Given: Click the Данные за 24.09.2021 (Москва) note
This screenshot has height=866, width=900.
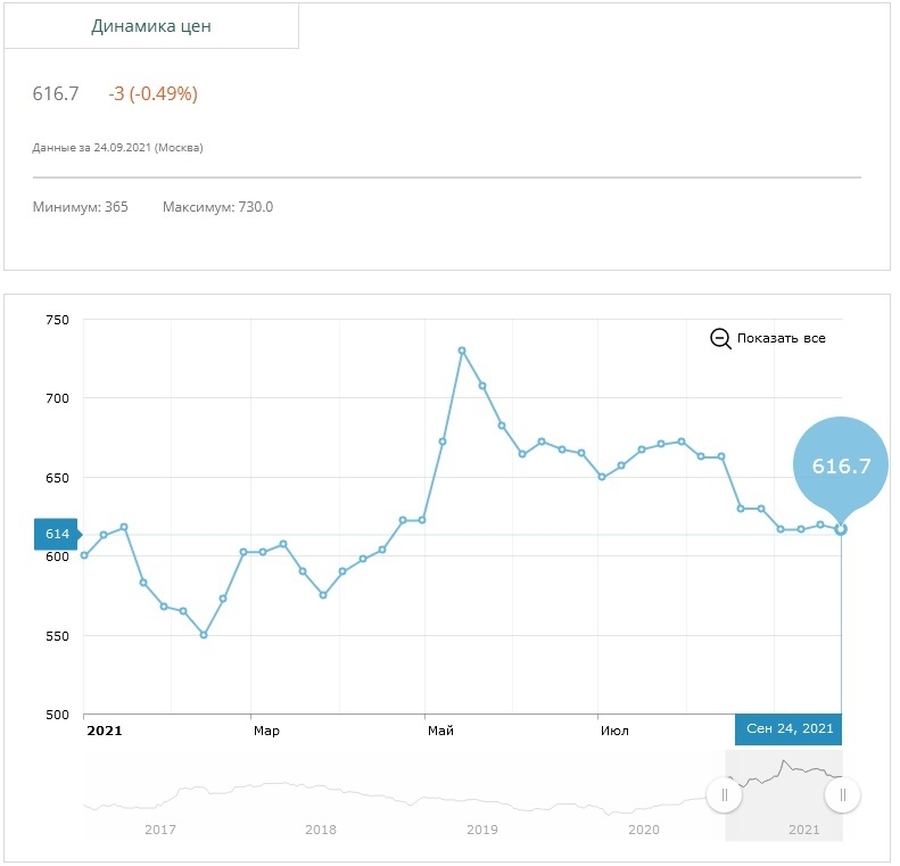Looking at the screenshot, I should pyautogui.click(x=118, y=148).
